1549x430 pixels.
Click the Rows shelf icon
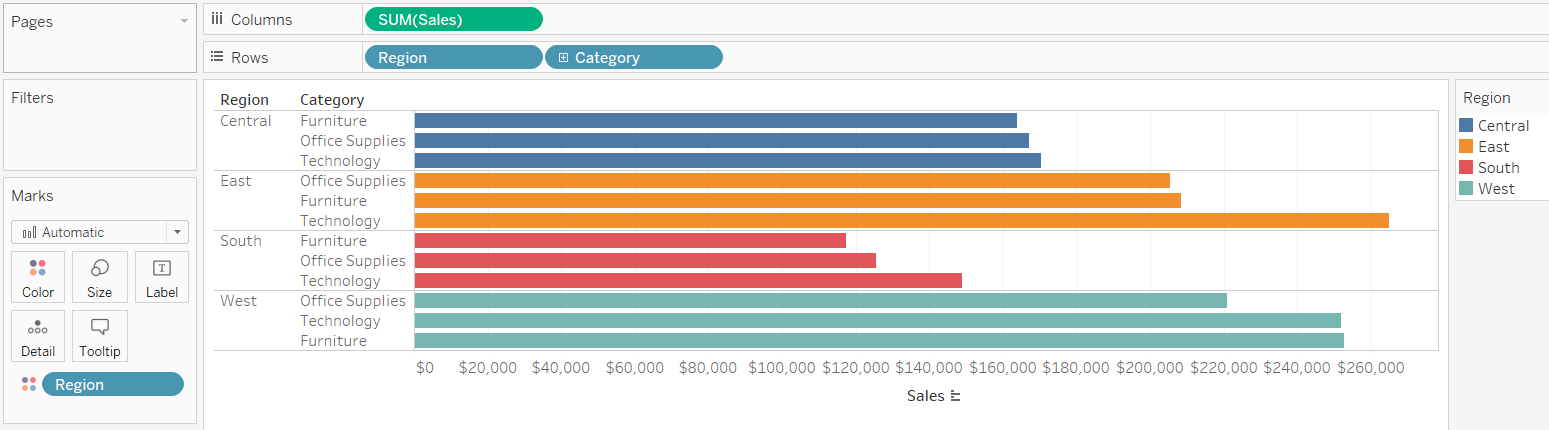(217, 57)
